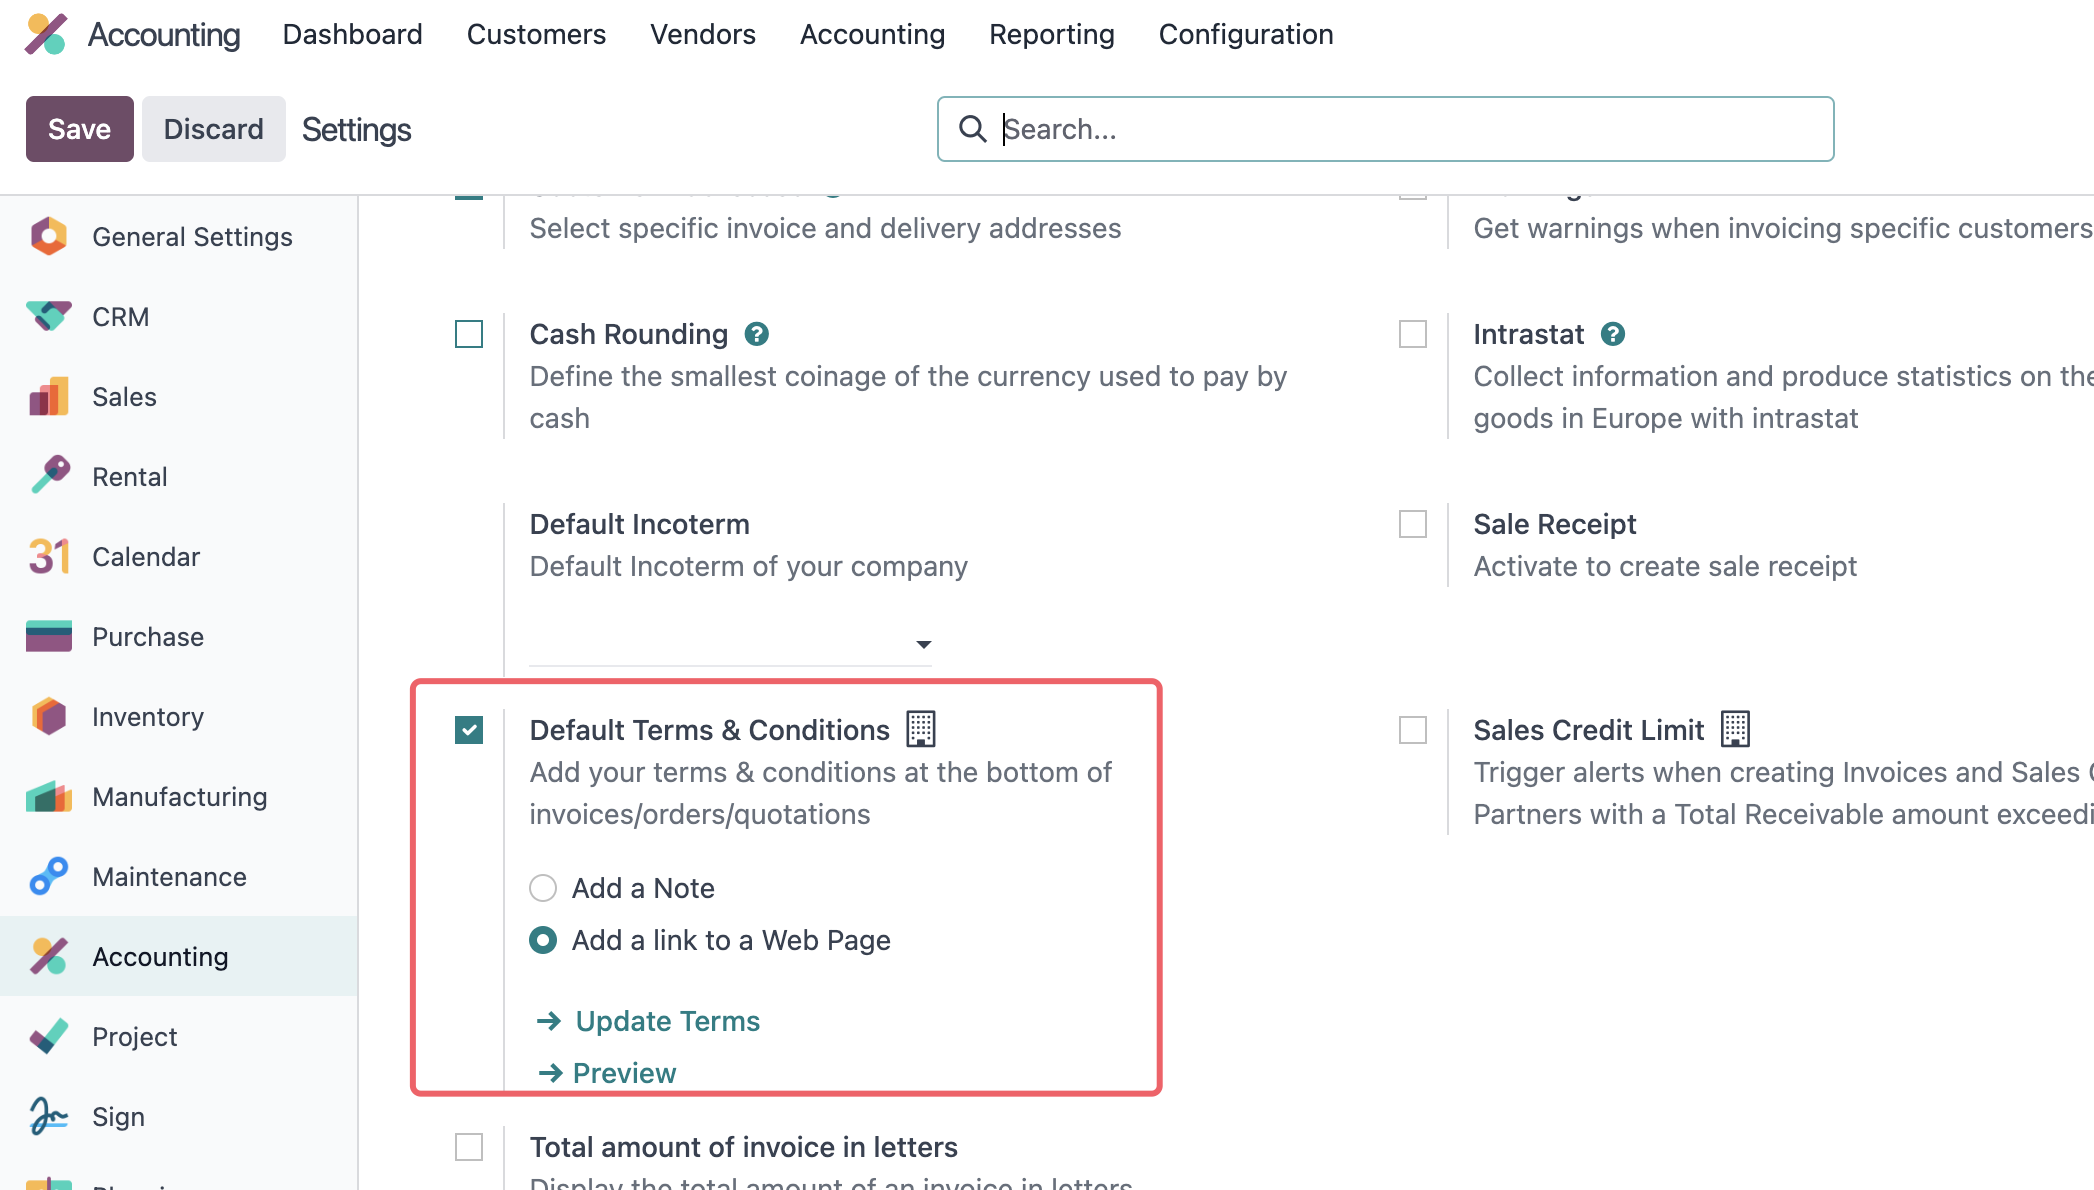Image resolution: width=2094 pixels, height=1190 pixels.
Task: Click the Accounting sidebar icon
Action: [48, 957]
